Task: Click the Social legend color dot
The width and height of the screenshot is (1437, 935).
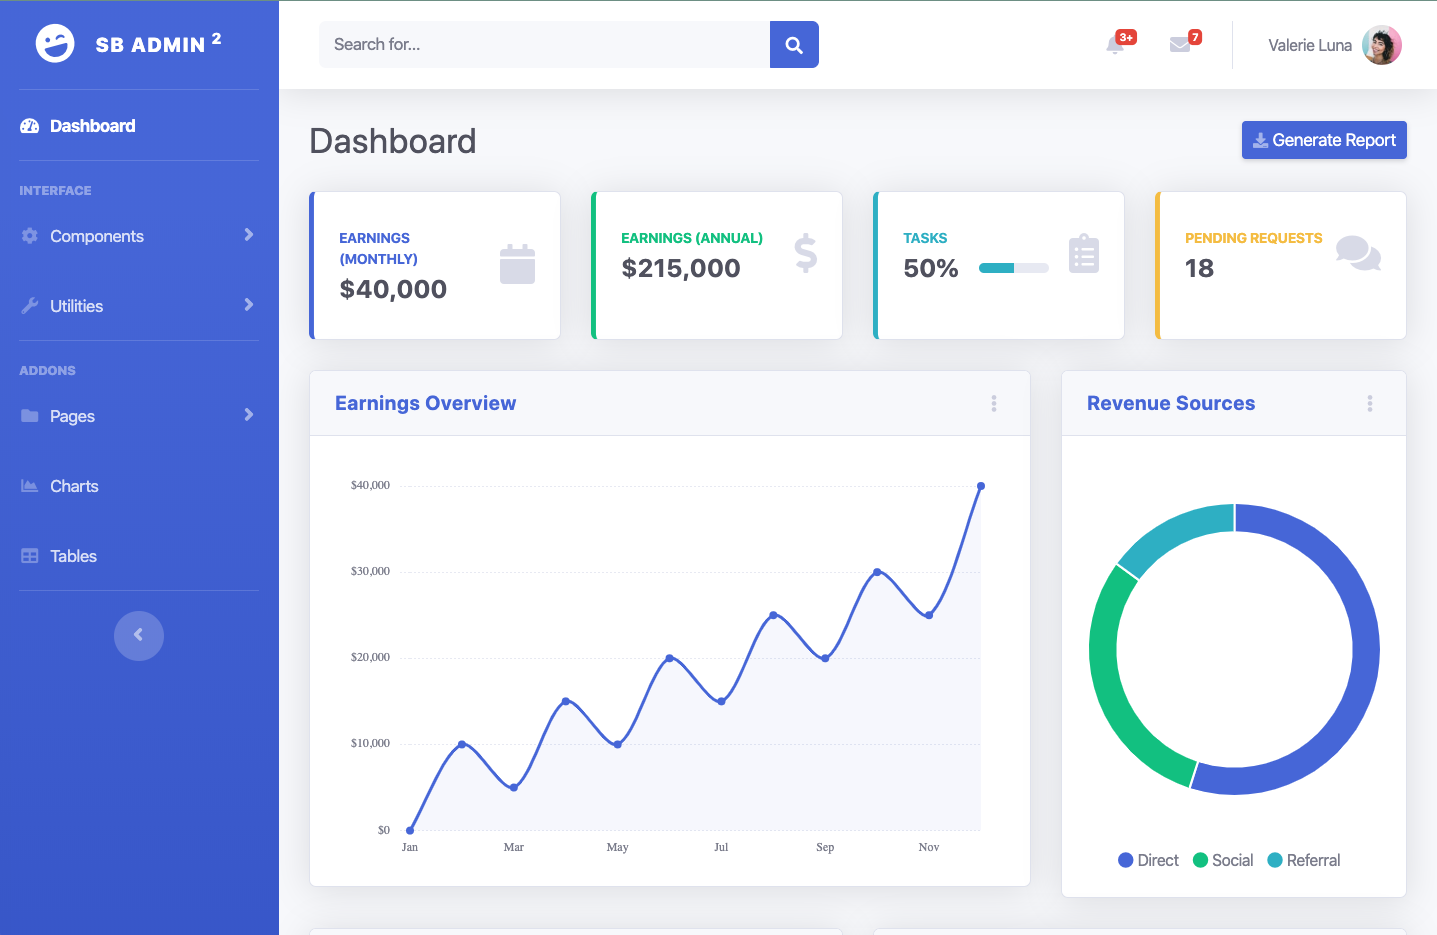Action: [1201, 860]
